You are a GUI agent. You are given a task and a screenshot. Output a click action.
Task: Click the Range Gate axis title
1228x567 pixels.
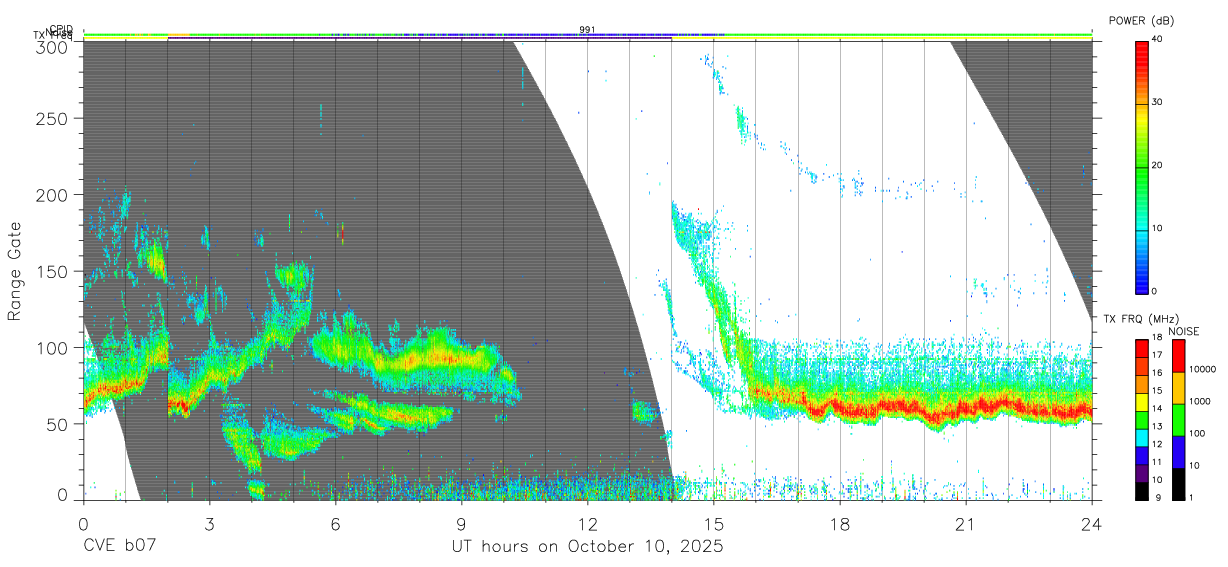tap(15, 271)
